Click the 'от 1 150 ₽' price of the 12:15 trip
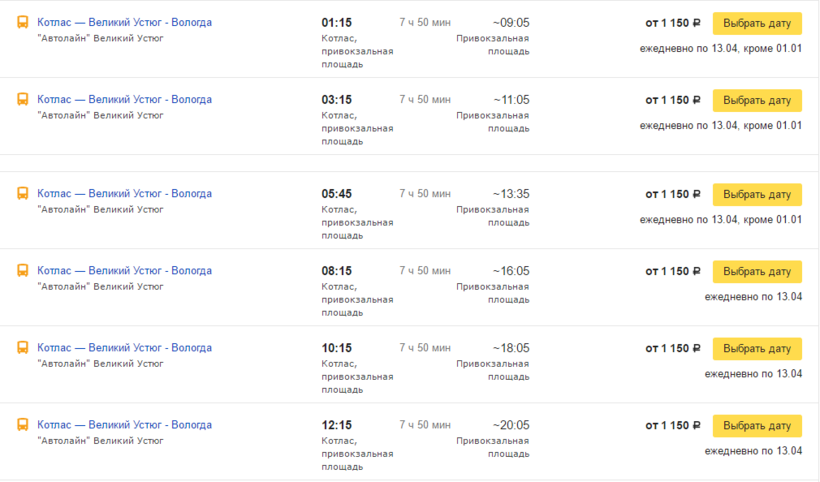820x482 pixels. click(x=674, y=425)
